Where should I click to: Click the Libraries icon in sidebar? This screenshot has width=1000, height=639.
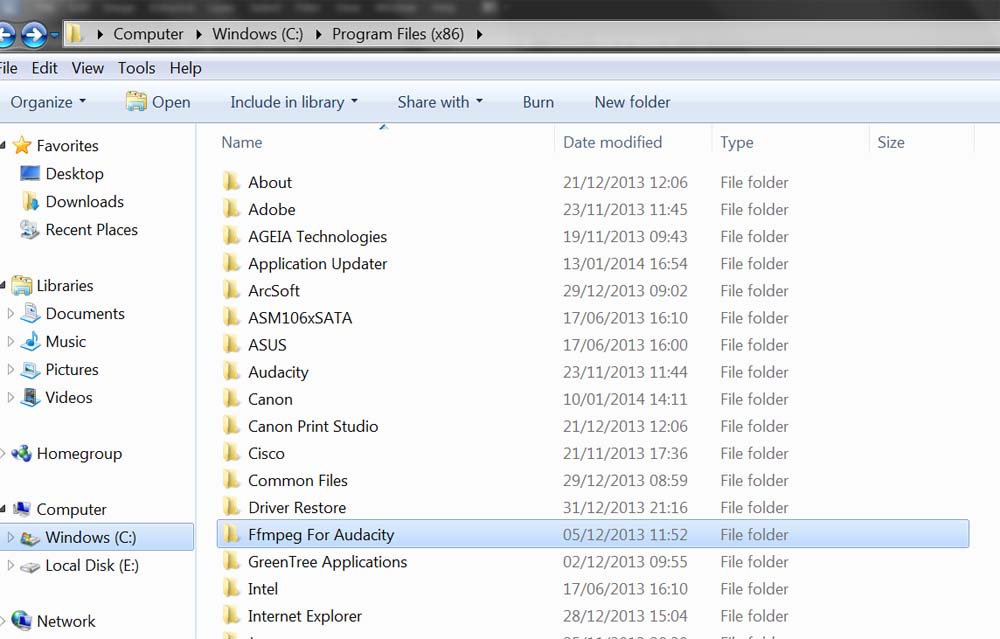coord(22,286)
